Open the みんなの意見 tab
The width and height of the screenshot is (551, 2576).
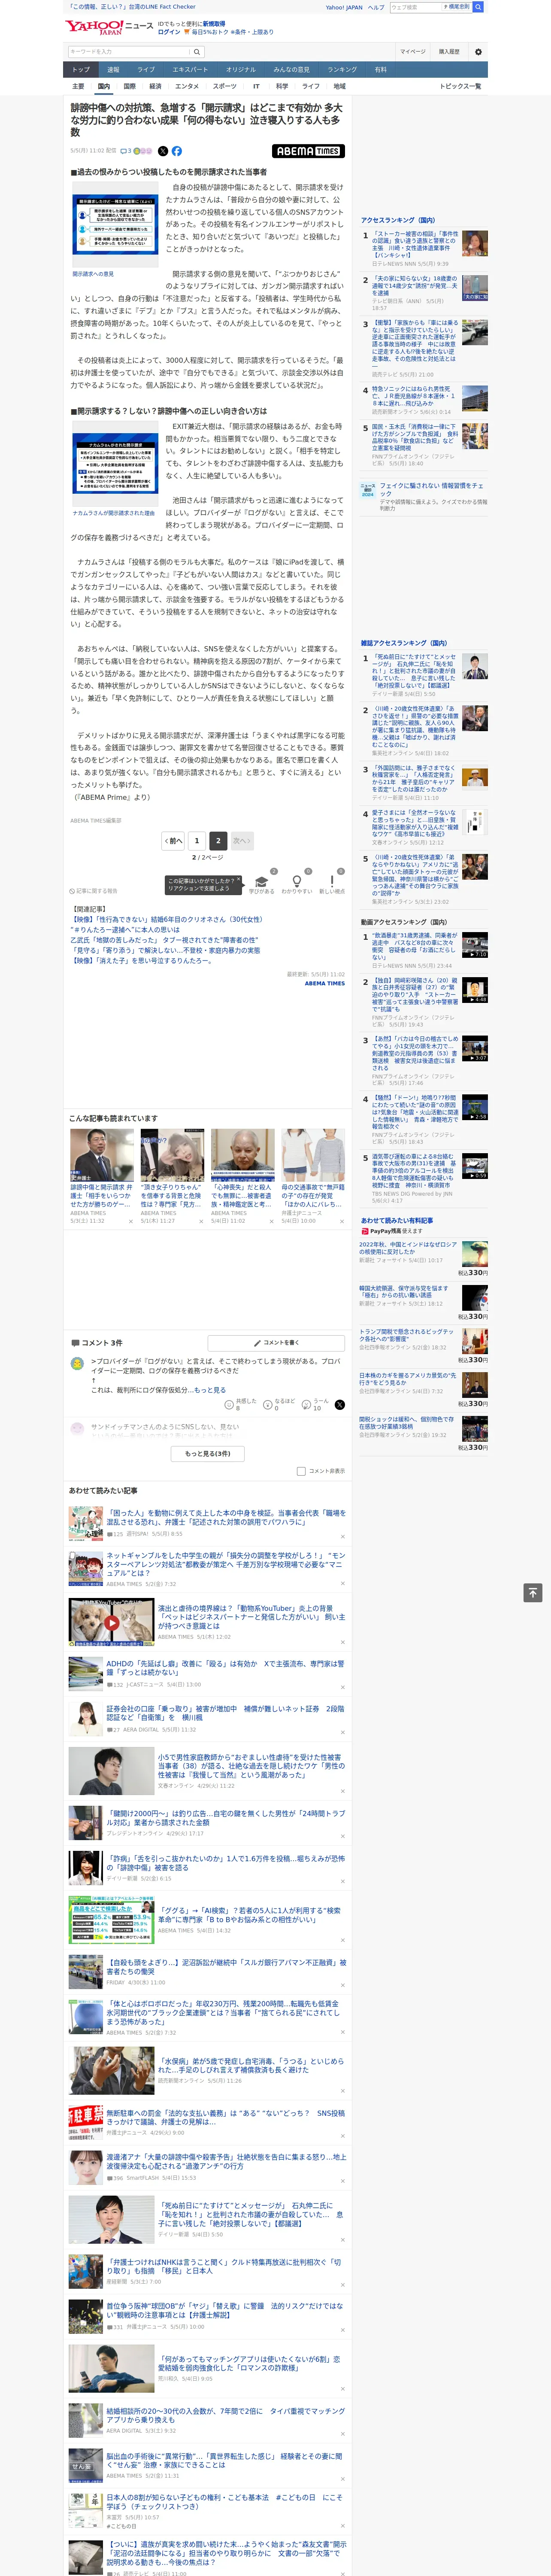coord(291,70)
